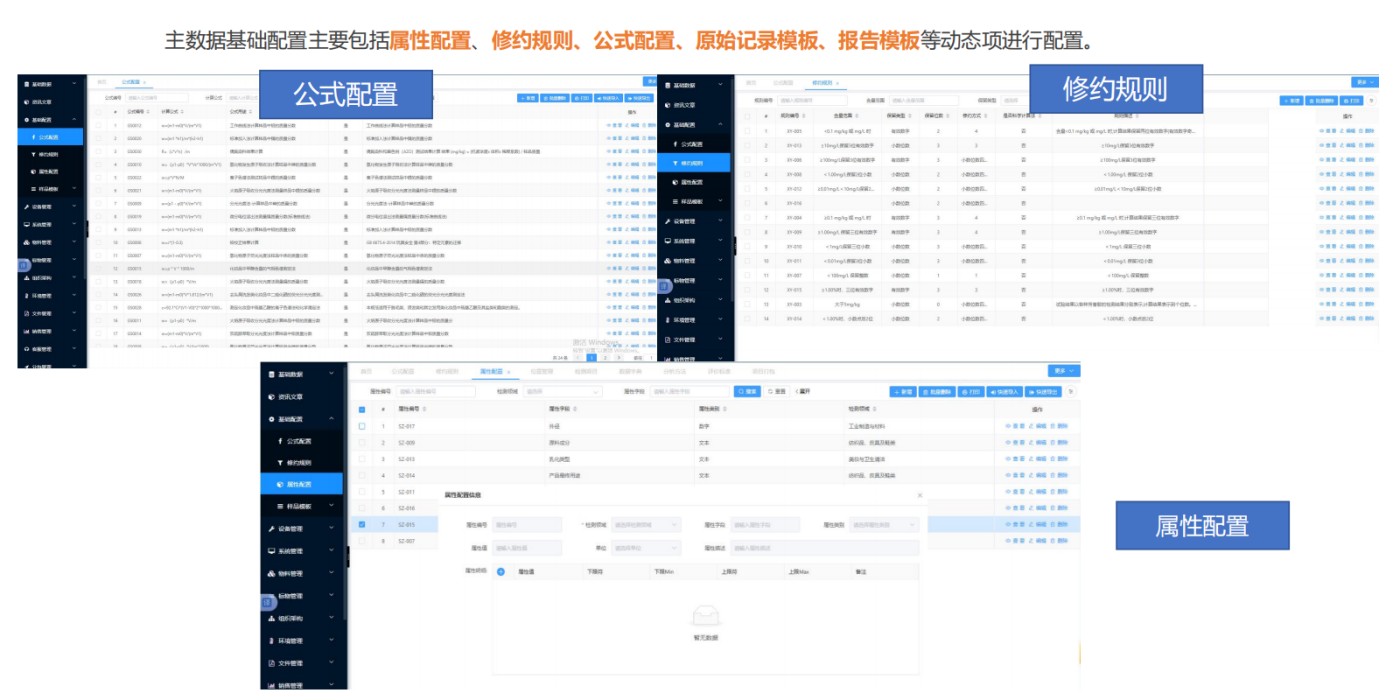
Task: Click the edit pencil icon on SZ-017 row
Action: click(x=1030, y=427)
